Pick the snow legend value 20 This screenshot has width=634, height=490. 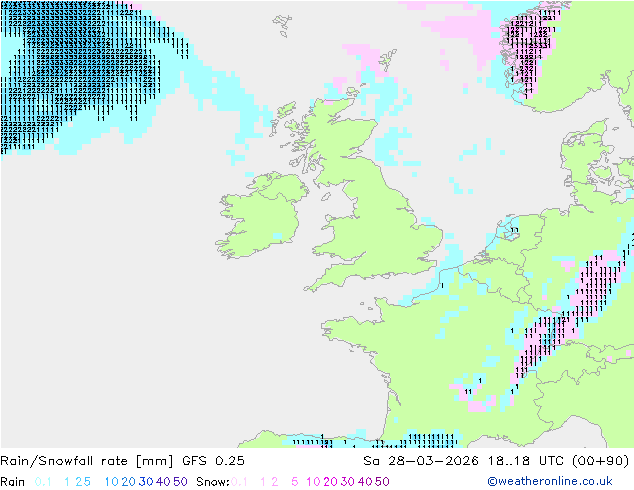330,482
